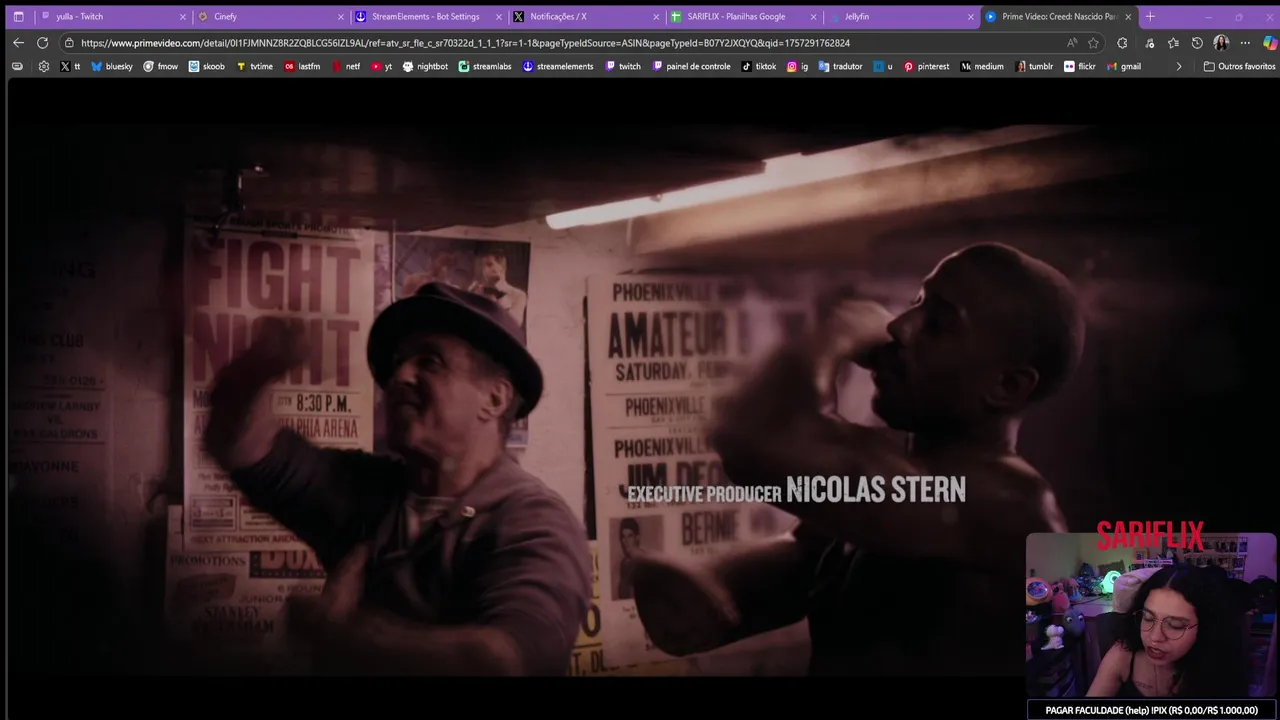Screen dimensions: 1280x720
Task: Open the netf bookmark
Action: [x=345, y=66]
